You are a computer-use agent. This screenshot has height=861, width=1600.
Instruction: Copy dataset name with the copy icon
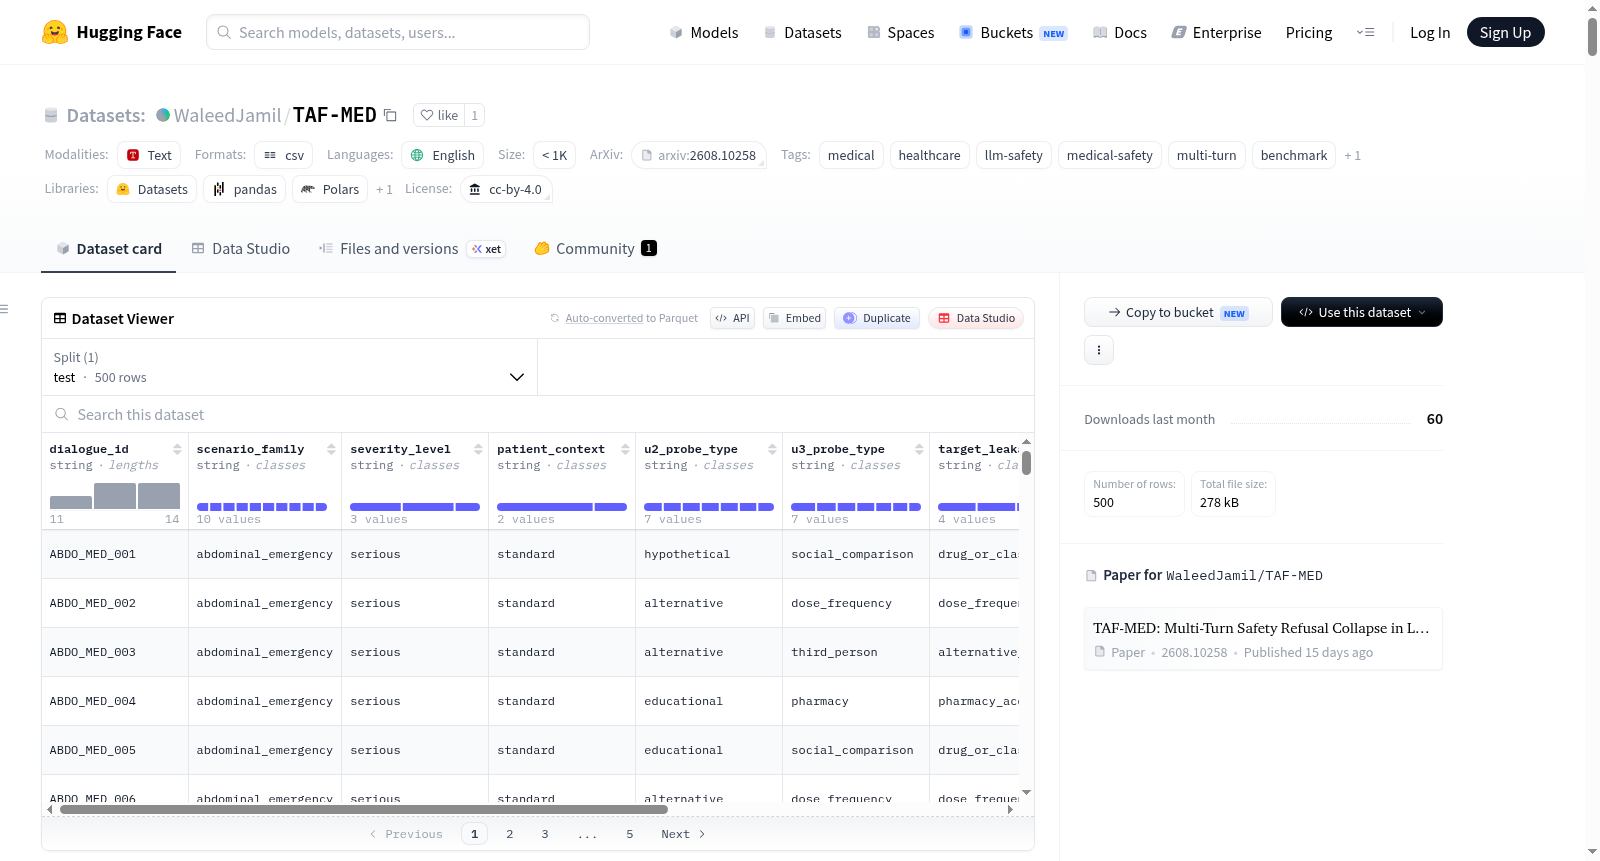pos(391,115)
